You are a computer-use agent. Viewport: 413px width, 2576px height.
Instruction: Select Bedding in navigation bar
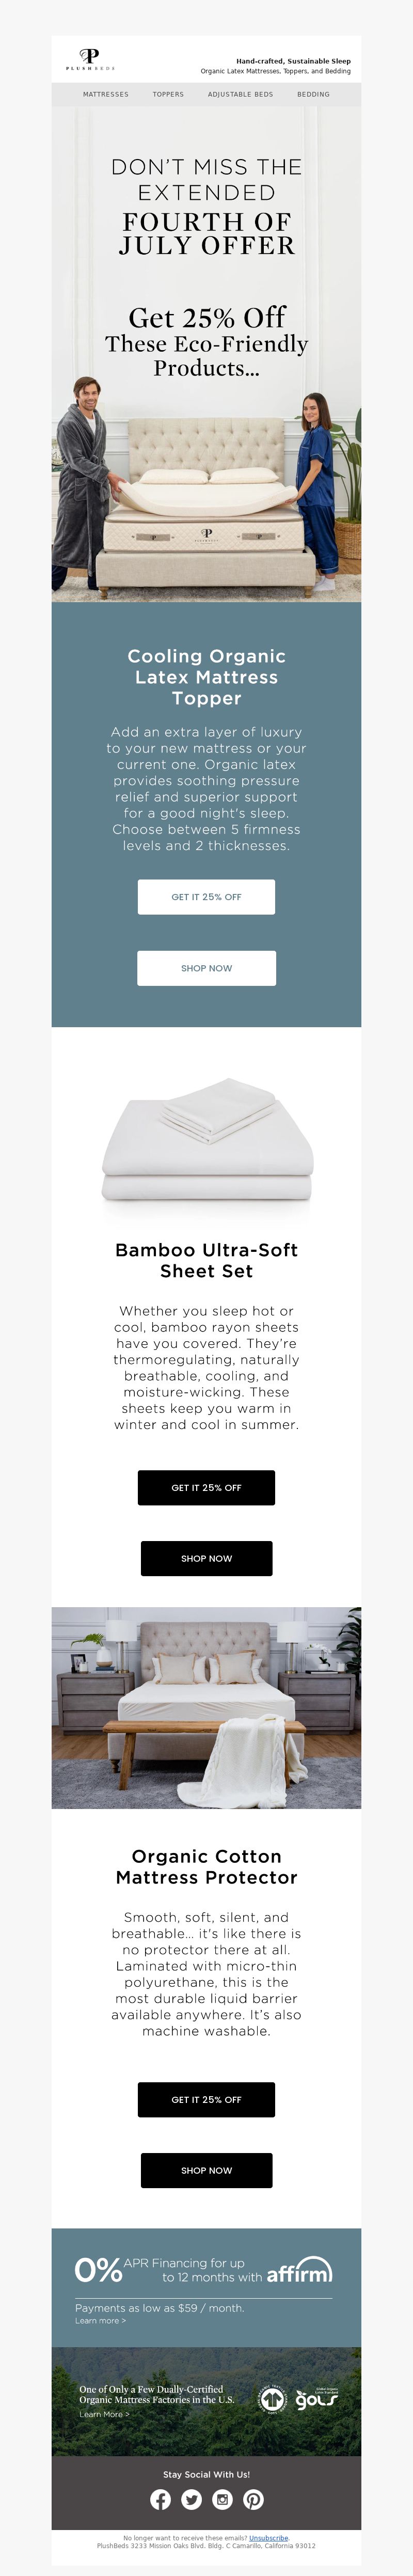point(313,94)
